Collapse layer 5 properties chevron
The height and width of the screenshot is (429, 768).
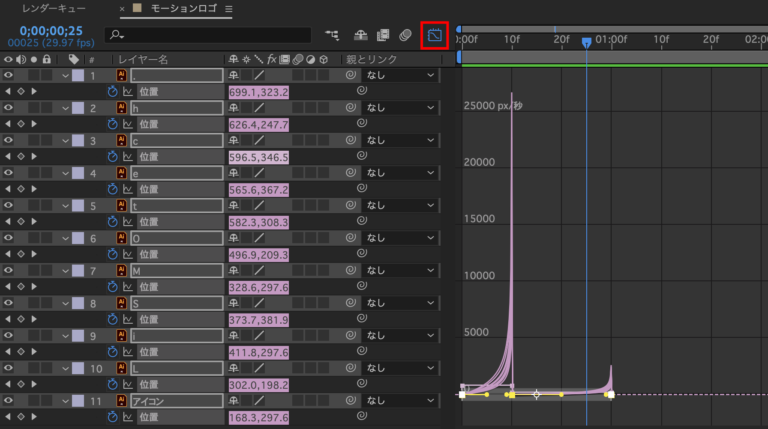tap(66, 205)
